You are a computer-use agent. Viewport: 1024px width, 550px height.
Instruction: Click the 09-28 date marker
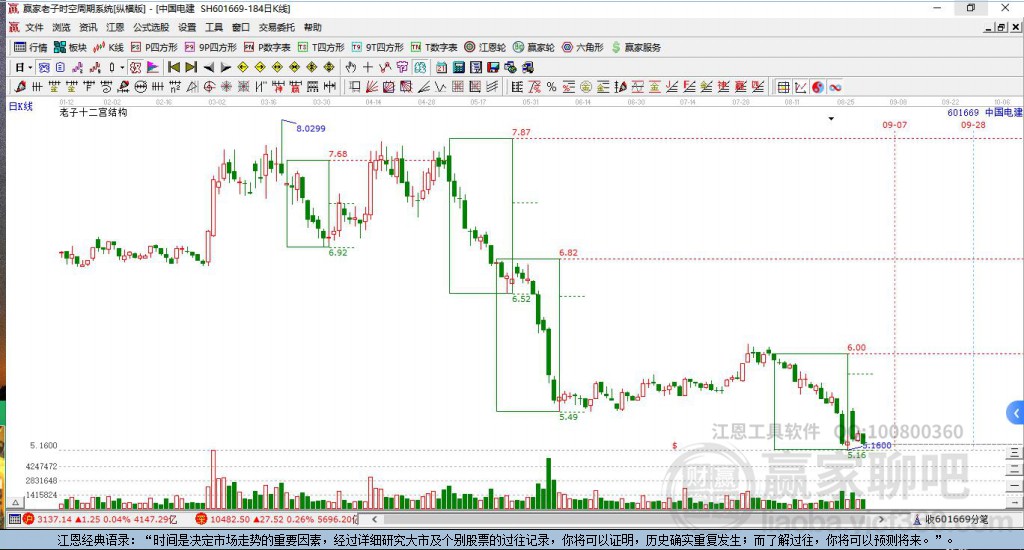point(973,125)
